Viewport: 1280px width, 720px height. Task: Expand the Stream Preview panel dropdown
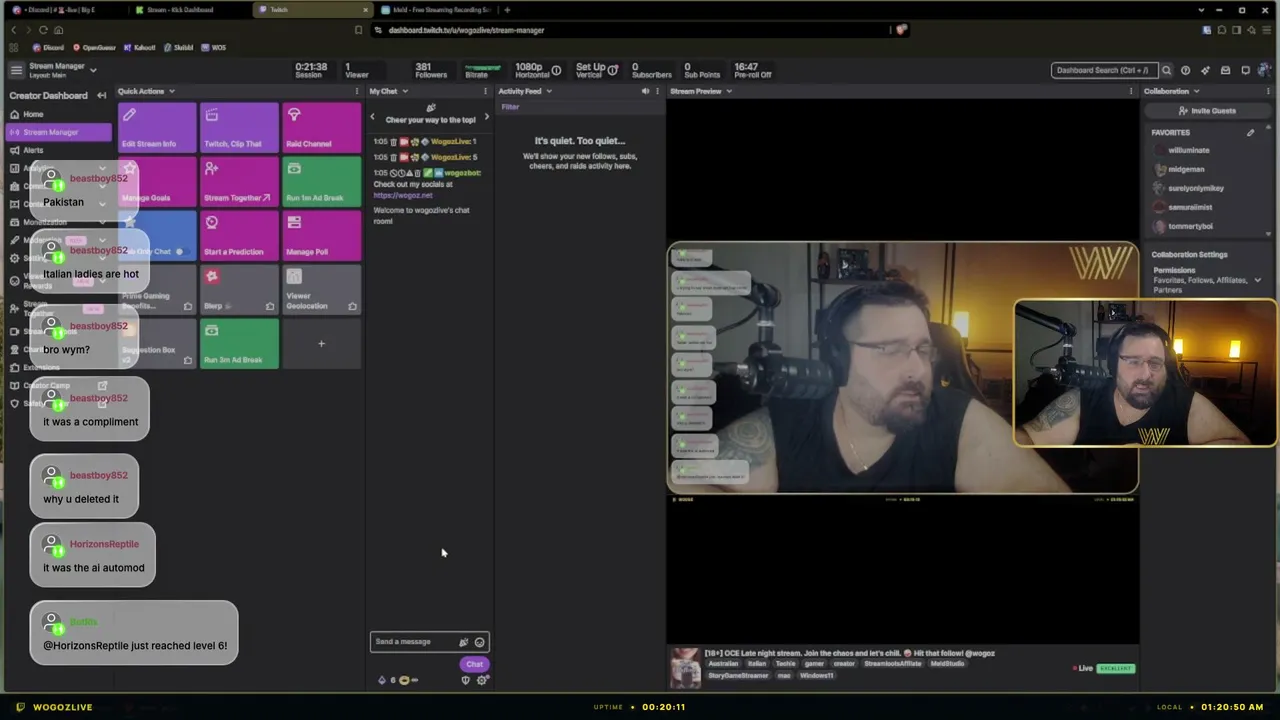point(729,91)
